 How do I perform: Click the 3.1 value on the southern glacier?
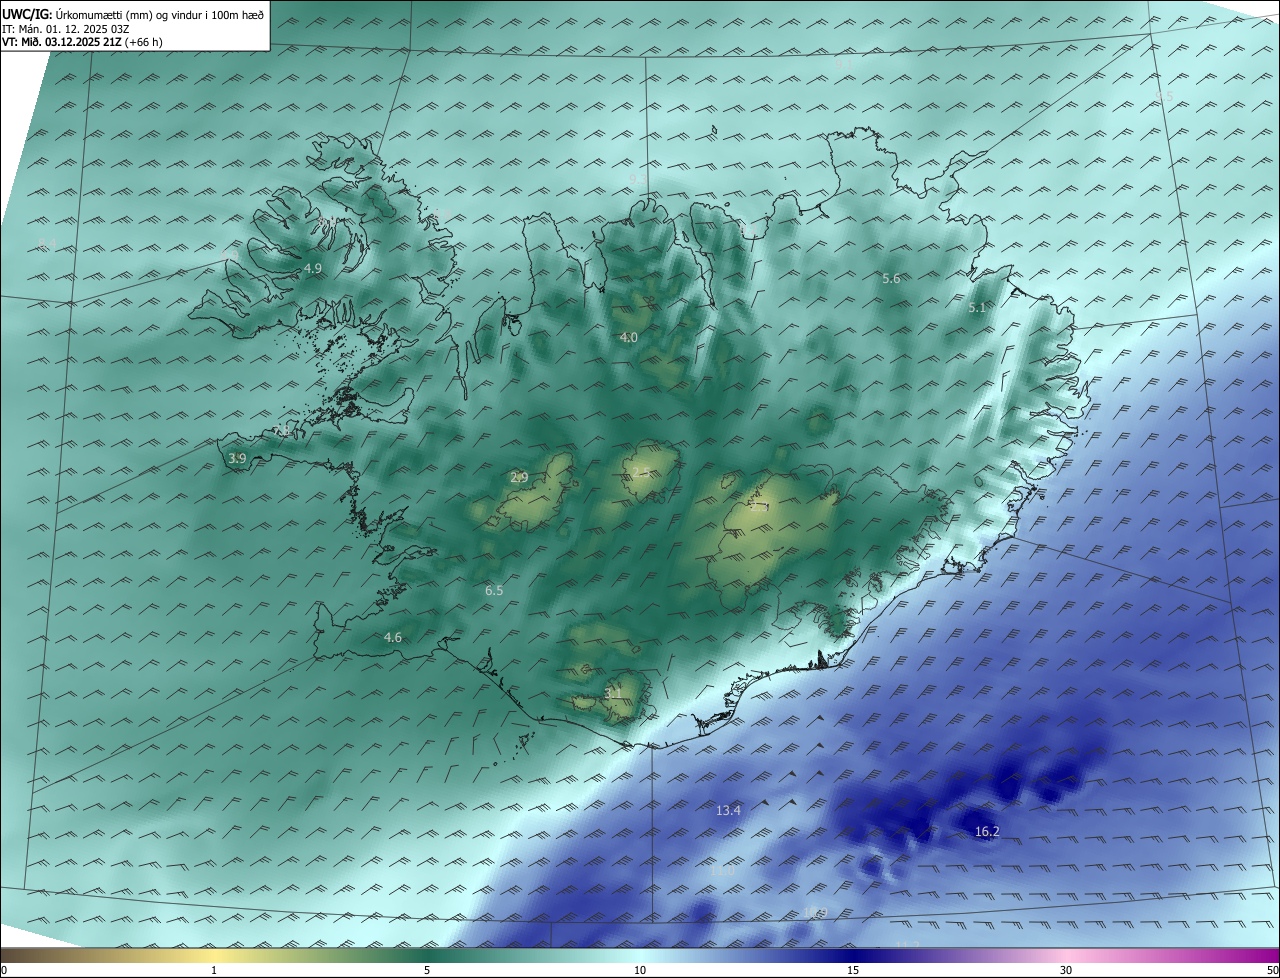pos(613,693)
